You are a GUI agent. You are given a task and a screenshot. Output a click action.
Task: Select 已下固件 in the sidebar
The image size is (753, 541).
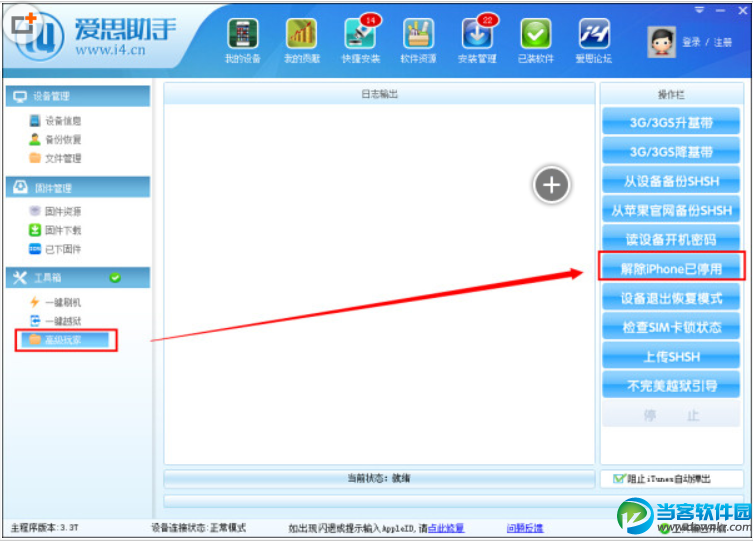coord(55,249)
